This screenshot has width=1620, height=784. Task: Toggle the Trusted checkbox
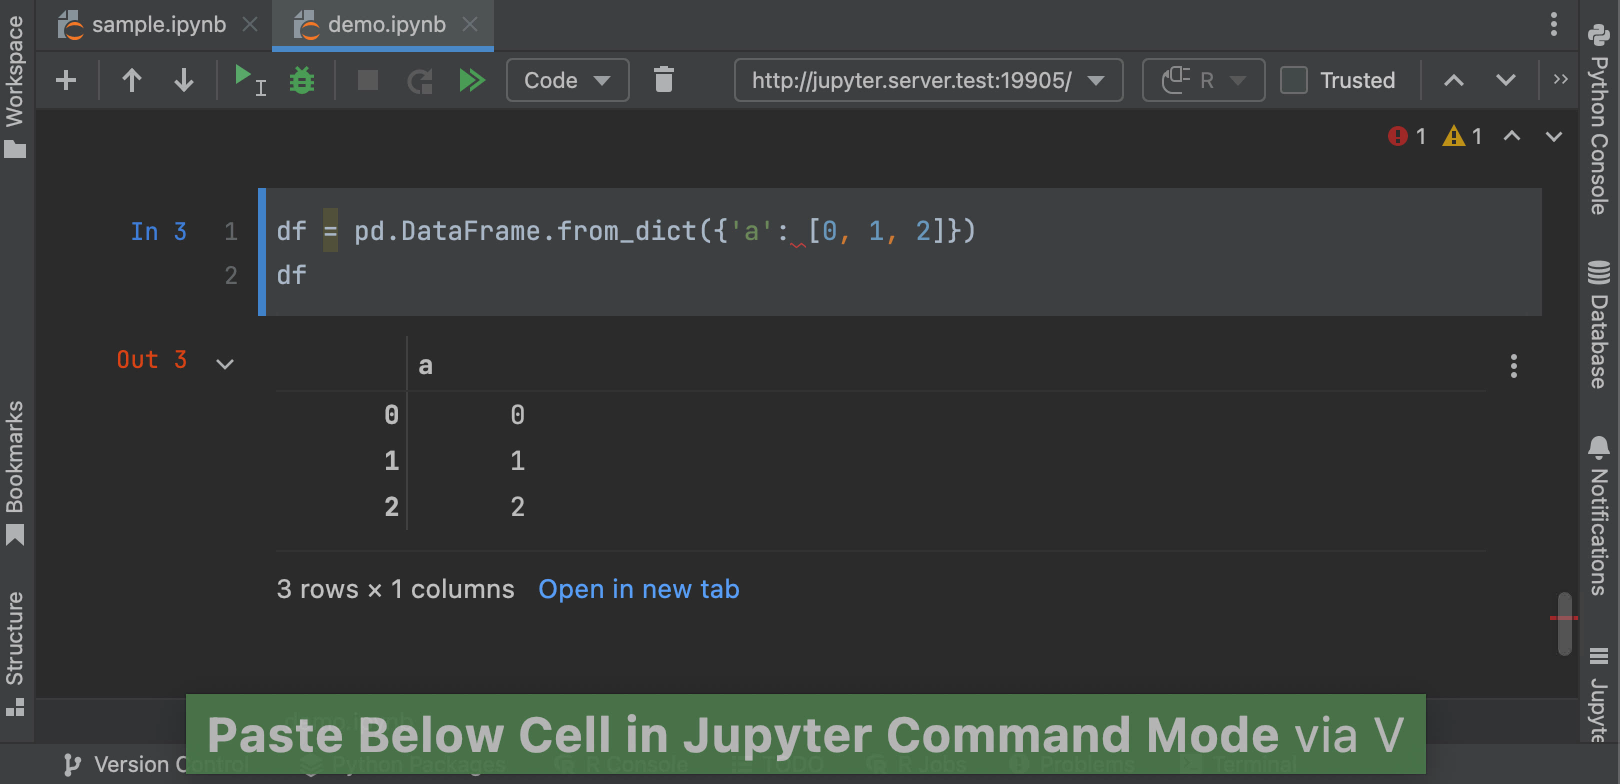pyautogui.click(x=1294, y=80)
